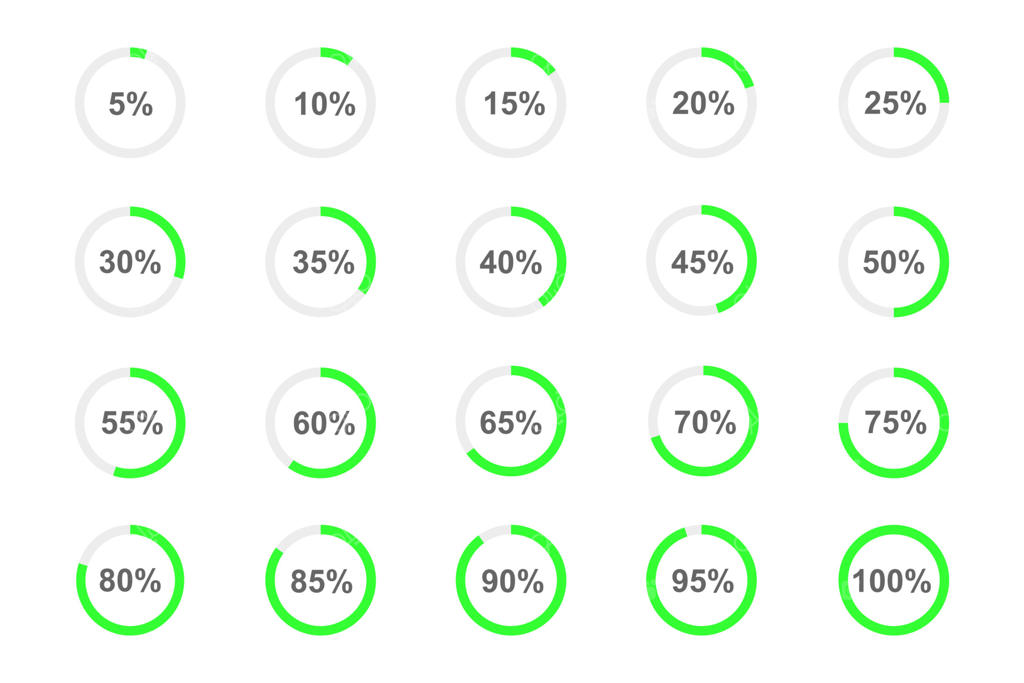Screen dimensions: 1024x683
Task: Select the 50% half-filled ring
Action: 893,262
